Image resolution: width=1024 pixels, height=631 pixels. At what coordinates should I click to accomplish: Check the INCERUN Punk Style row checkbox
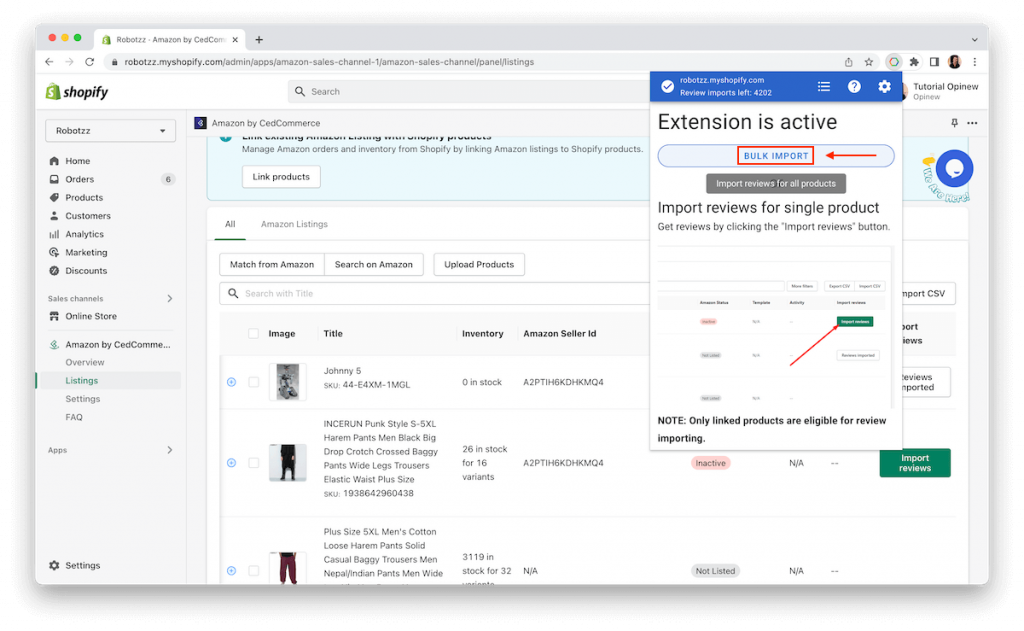point(253,463)
